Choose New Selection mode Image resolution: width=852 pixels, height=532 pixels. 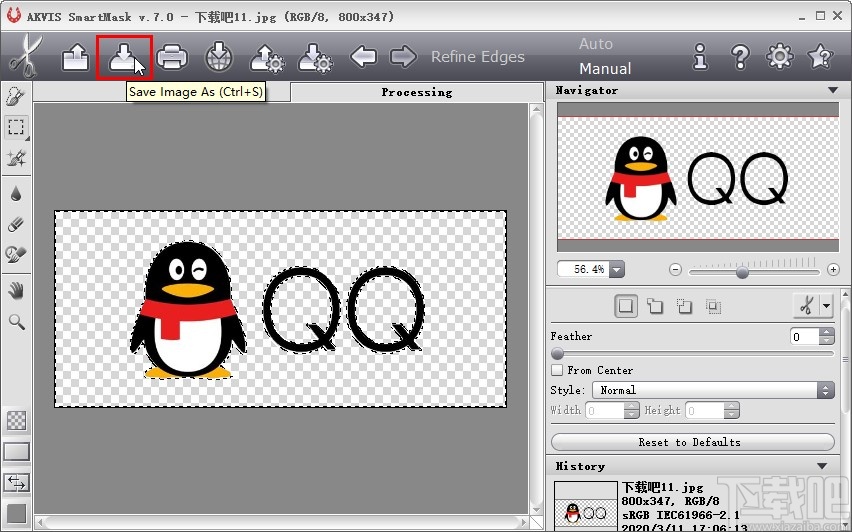pyautogui.click(x=625, y=306)
